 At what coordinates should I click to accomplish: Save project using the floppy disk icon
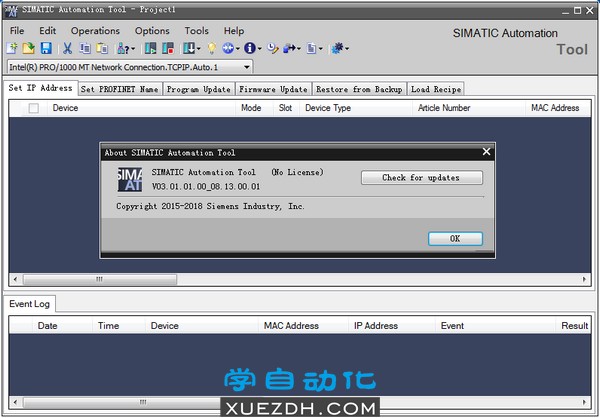[x=46, y=48]
